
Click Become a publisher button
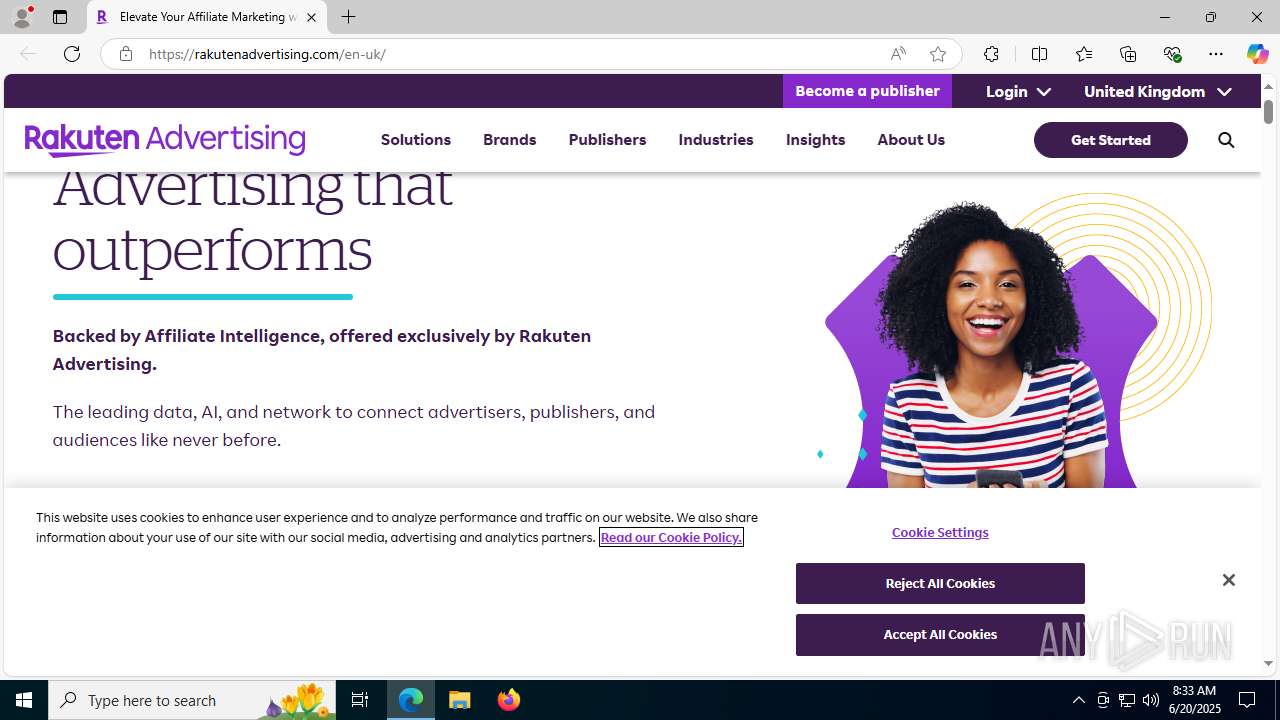[867, 91]
